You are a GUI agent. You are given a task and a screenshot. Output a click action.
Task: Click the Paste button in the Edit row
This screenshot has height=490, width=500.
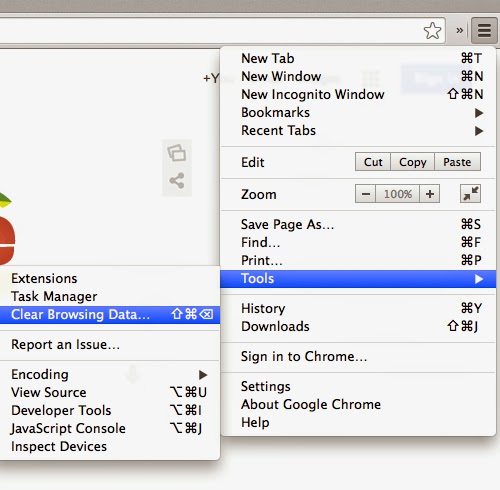tap(457, 162)
